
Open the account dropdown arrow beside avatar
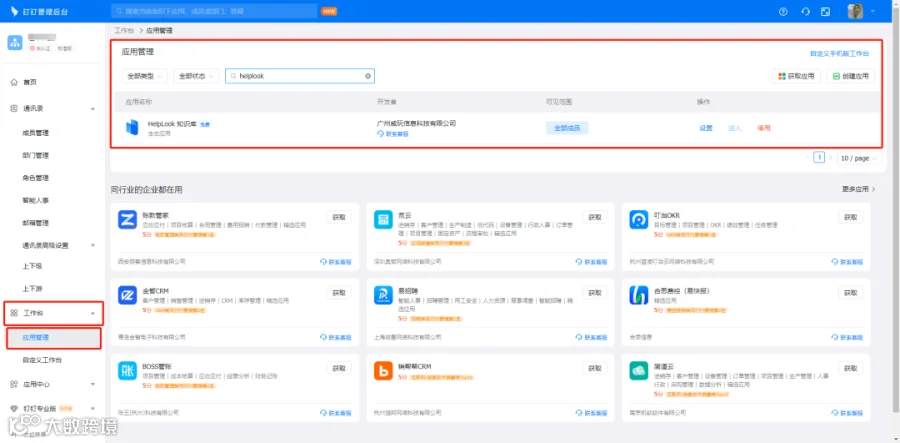[874, 11]
